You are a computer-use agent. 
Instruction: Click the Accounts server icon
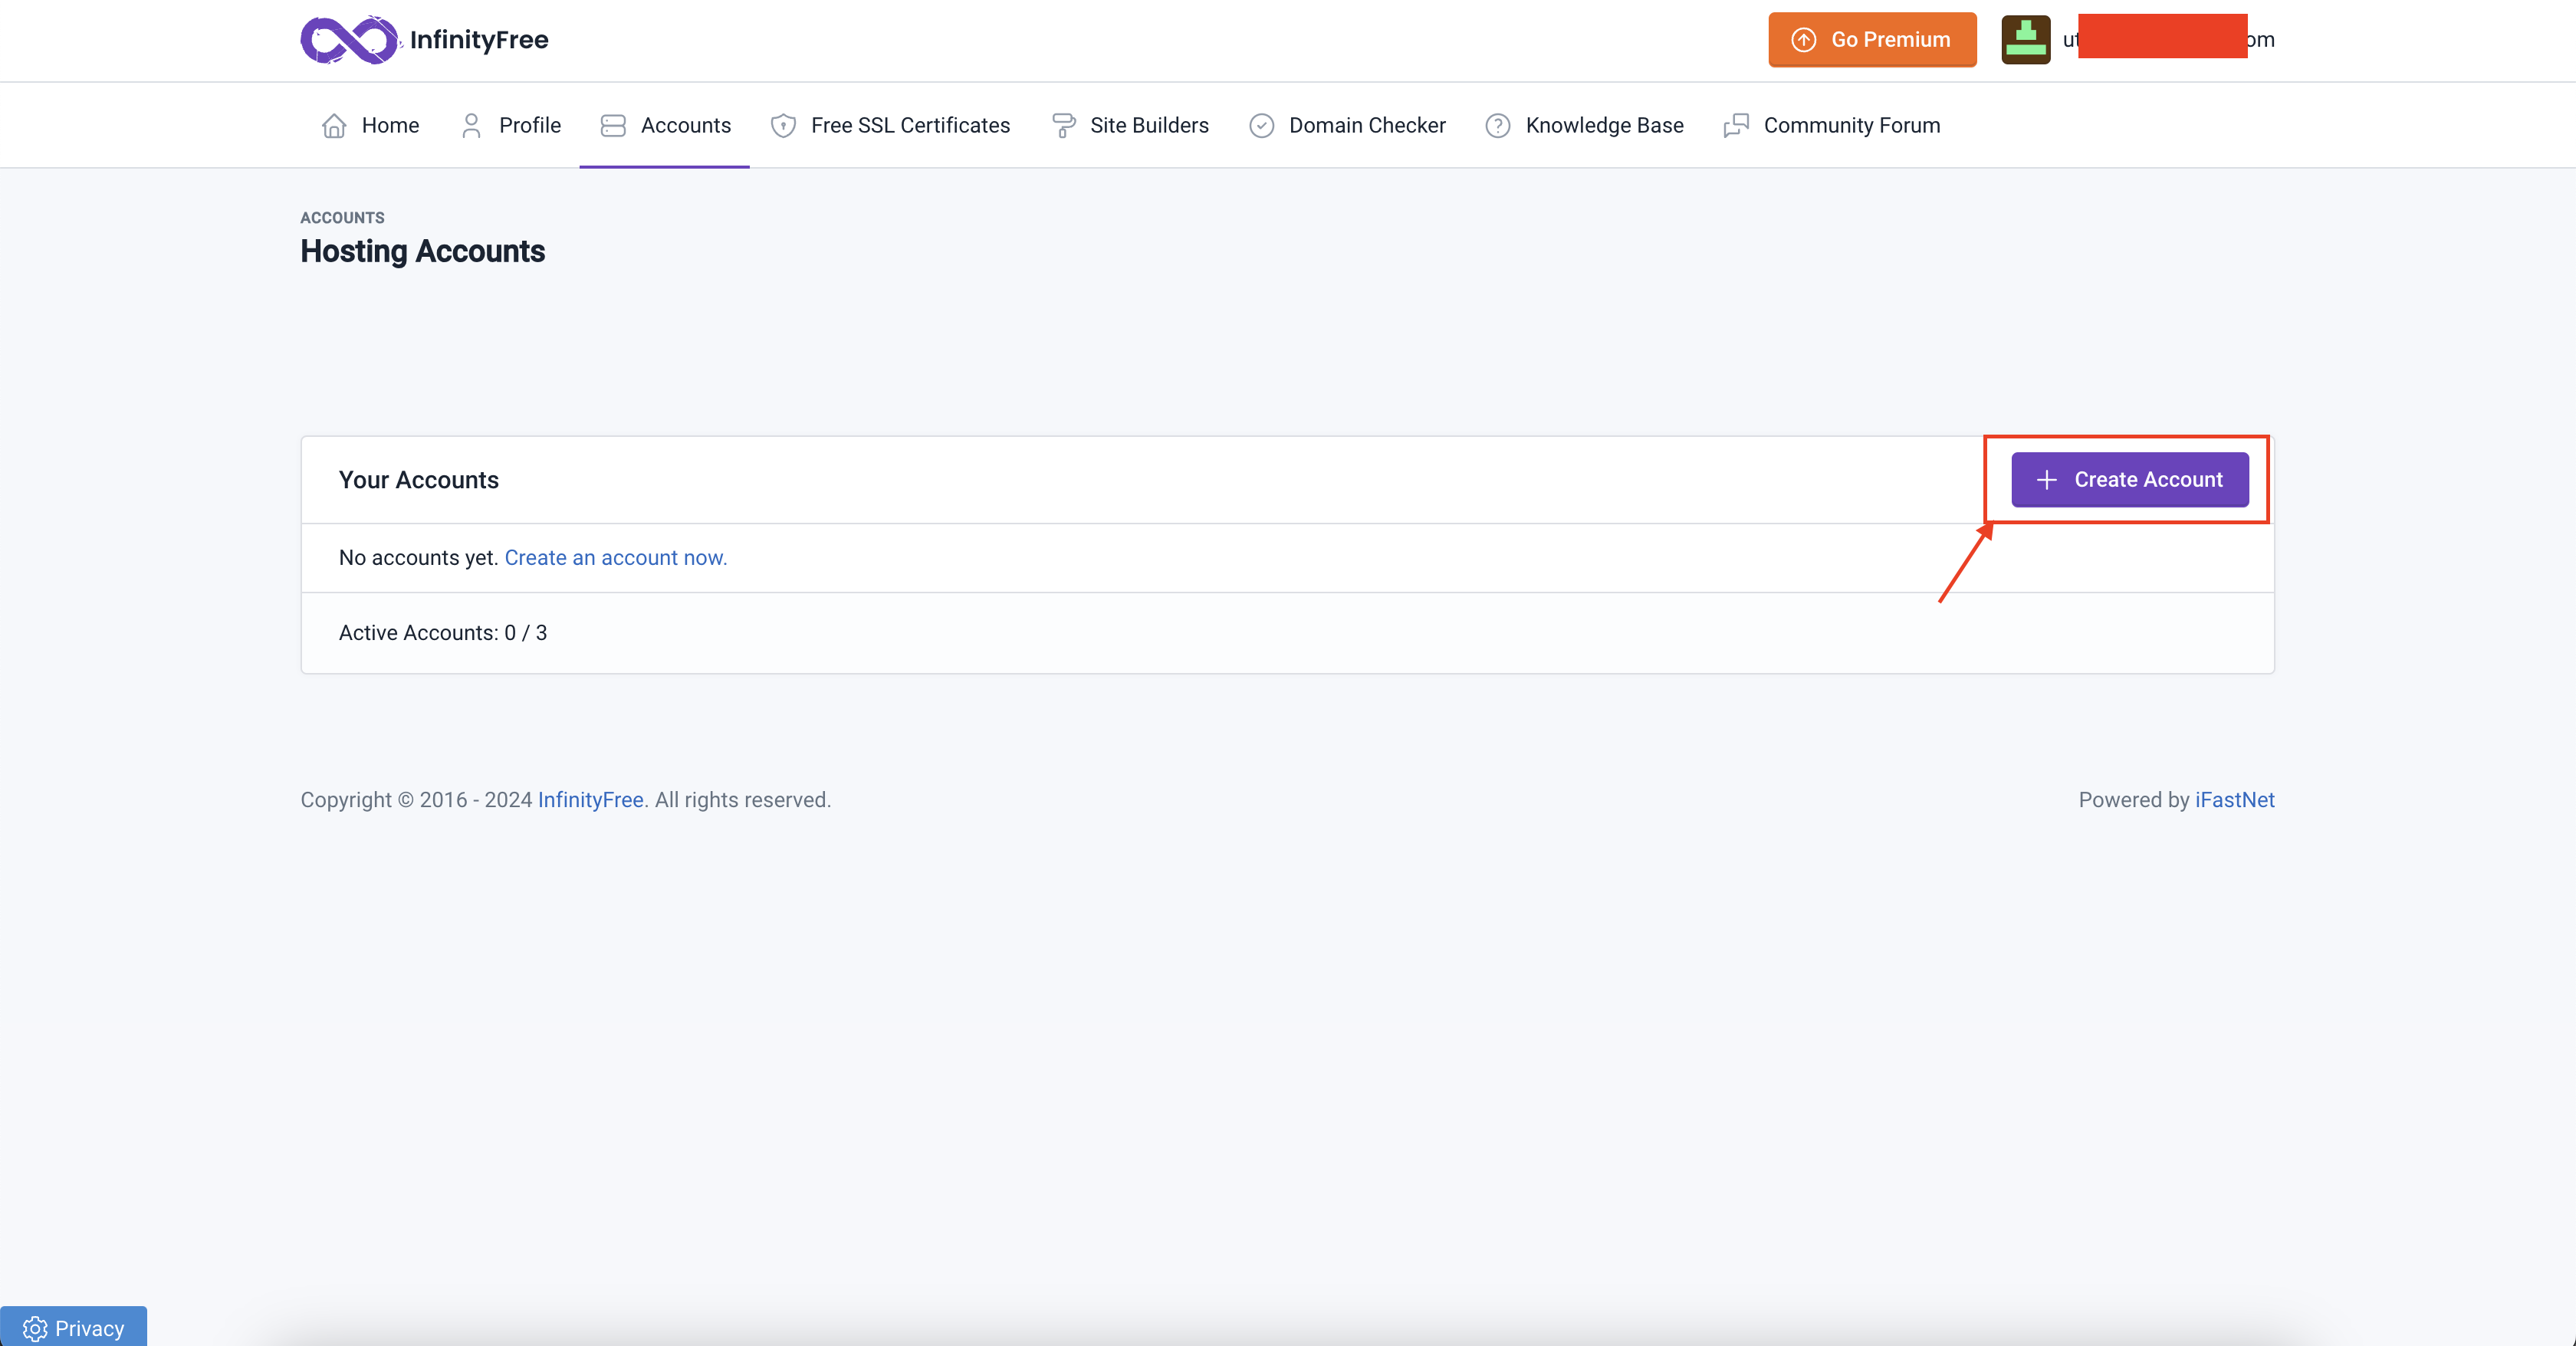coord(613,125)
